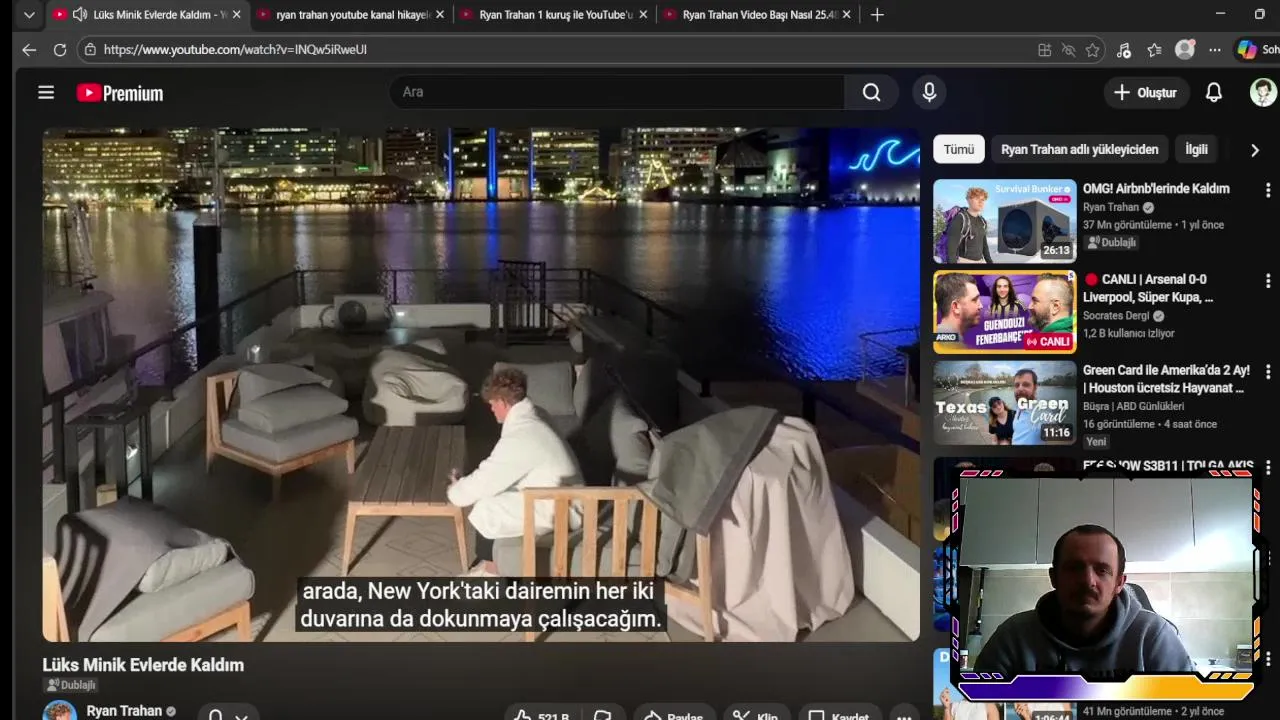Open browser settings three-dot menu
Screen dimensions: 1280x720
pos(1214,50)
